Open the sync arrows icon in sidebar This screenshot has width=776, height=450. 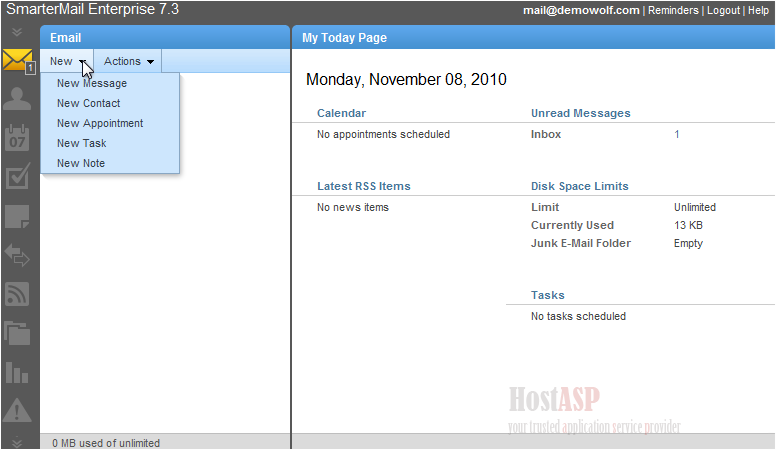17,255
